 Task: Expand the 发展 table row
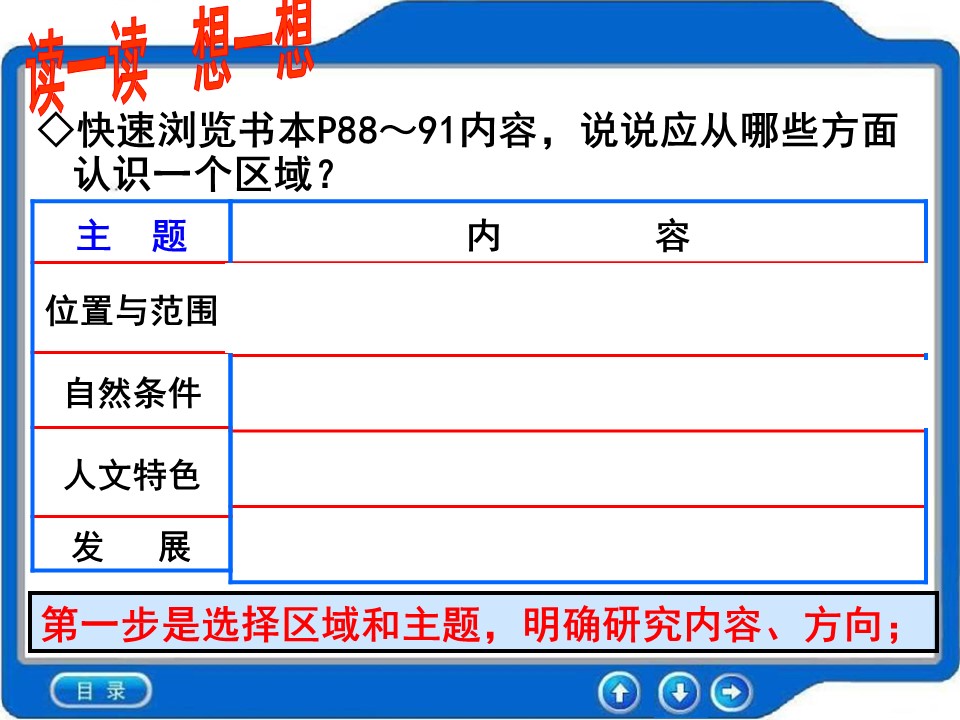[x=130, y=546]
